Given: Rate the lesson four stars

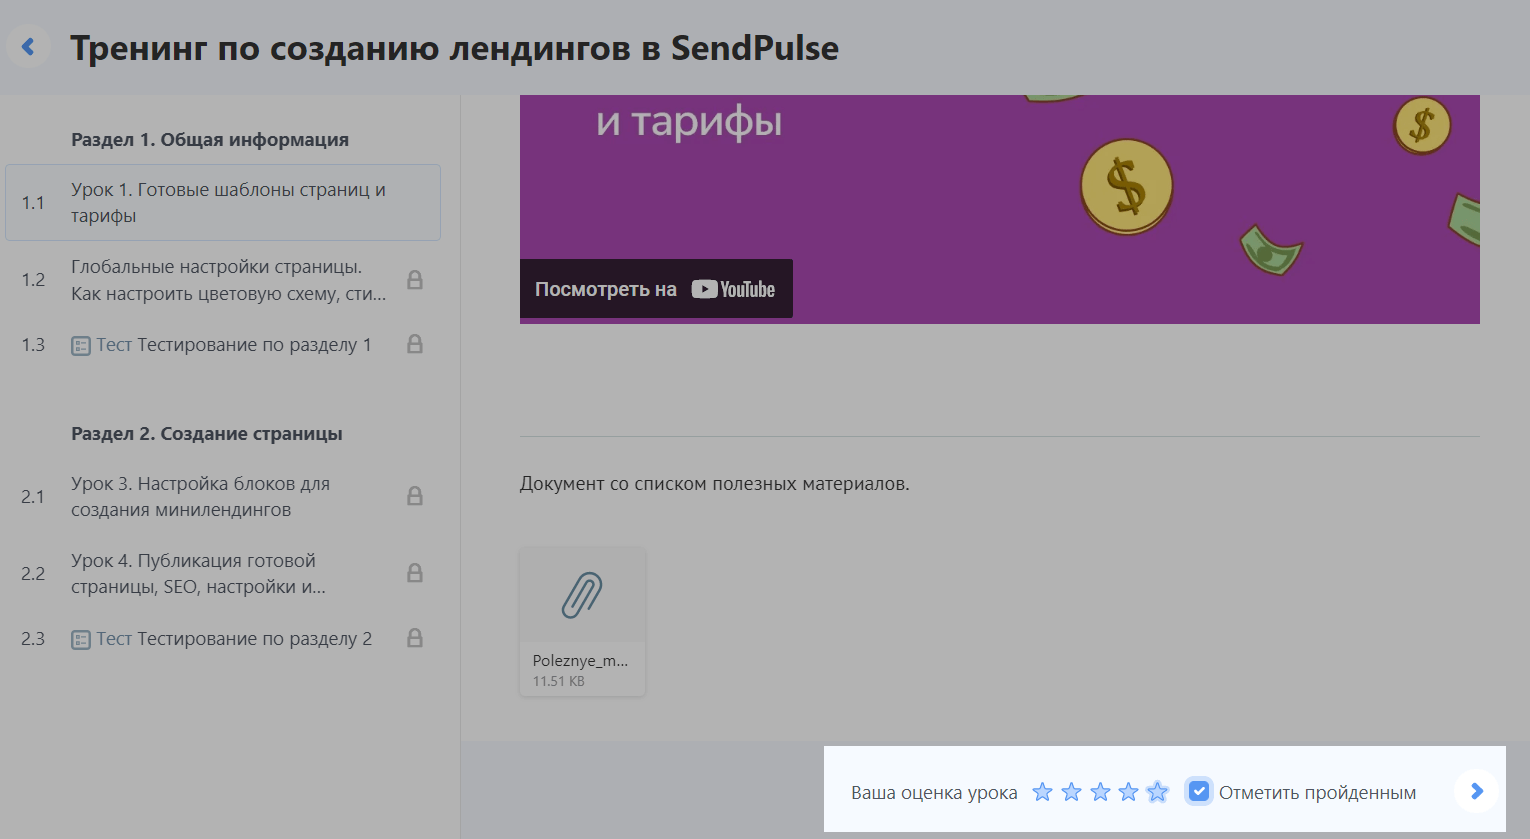Looking at the screenshot, I should [1129, 792].
